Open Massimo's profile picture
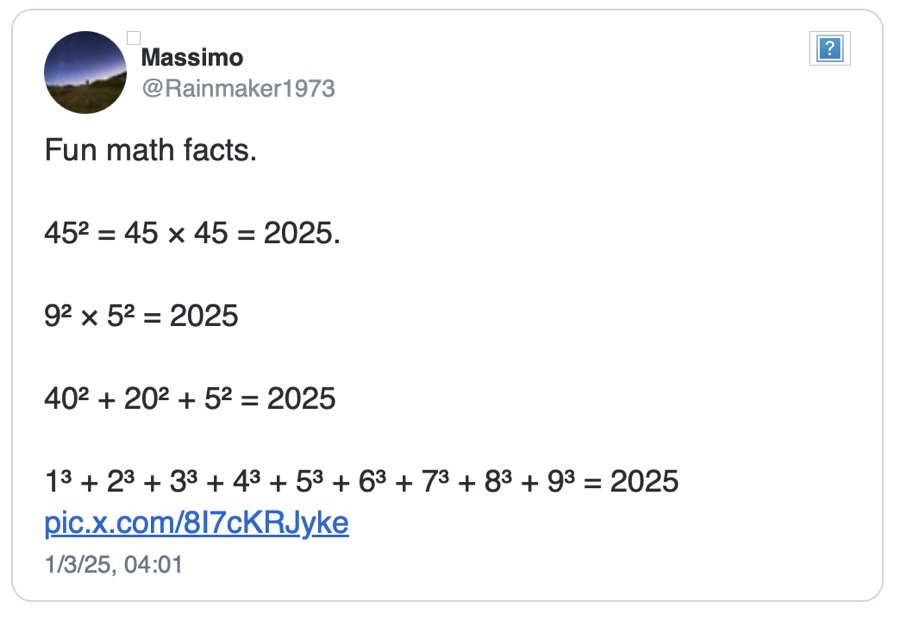The height and width of the screenshot is (621, 900). pos(86,72)
